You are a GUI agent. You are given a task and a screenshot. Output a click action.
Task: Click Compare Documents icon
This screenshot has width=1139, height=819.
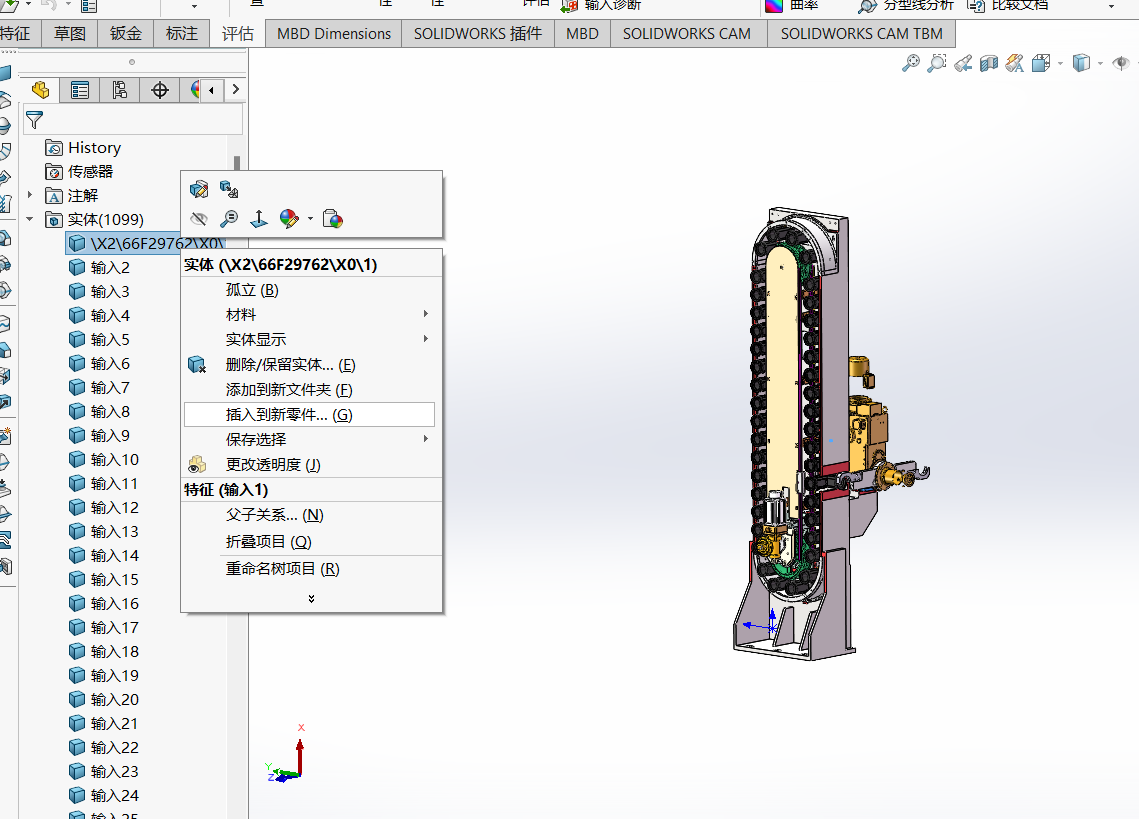tap(976, 6)
